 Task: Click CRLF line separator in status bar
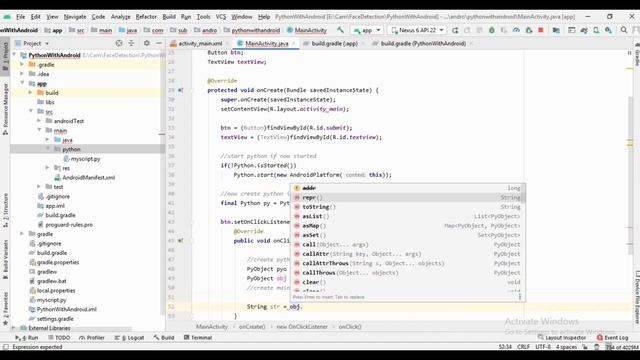523,347
